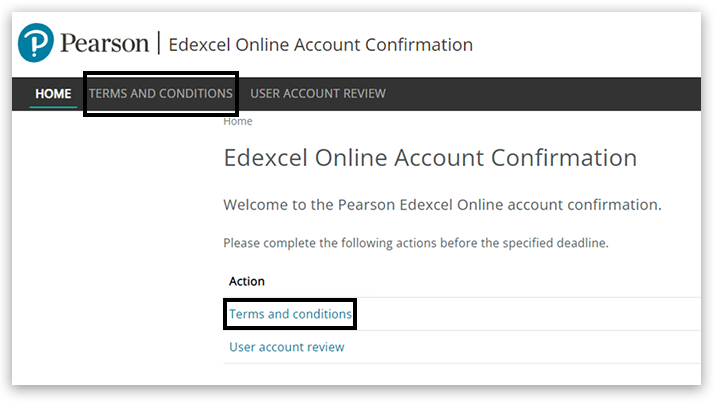Click the dark navigation bar's empty area
Image resolution: width=719 pixels, height=403 pixels.
tap(550, 94)
